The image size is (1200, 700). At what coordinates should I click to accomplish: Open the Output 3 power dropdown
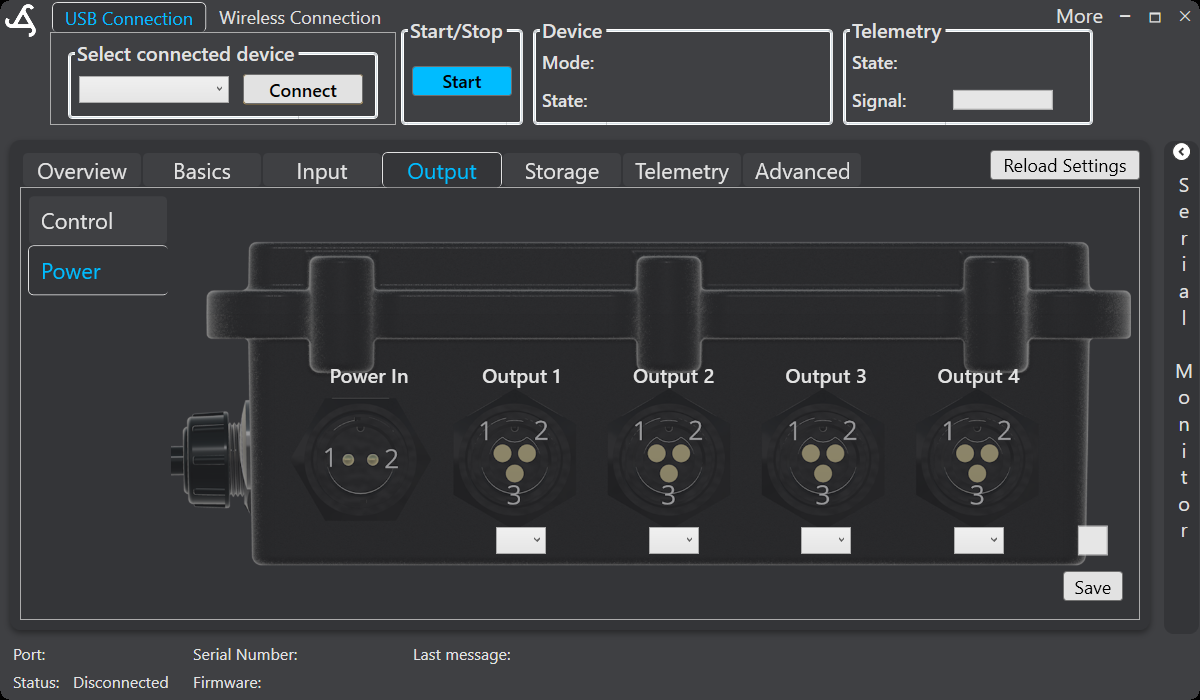[x=826, y=541]
